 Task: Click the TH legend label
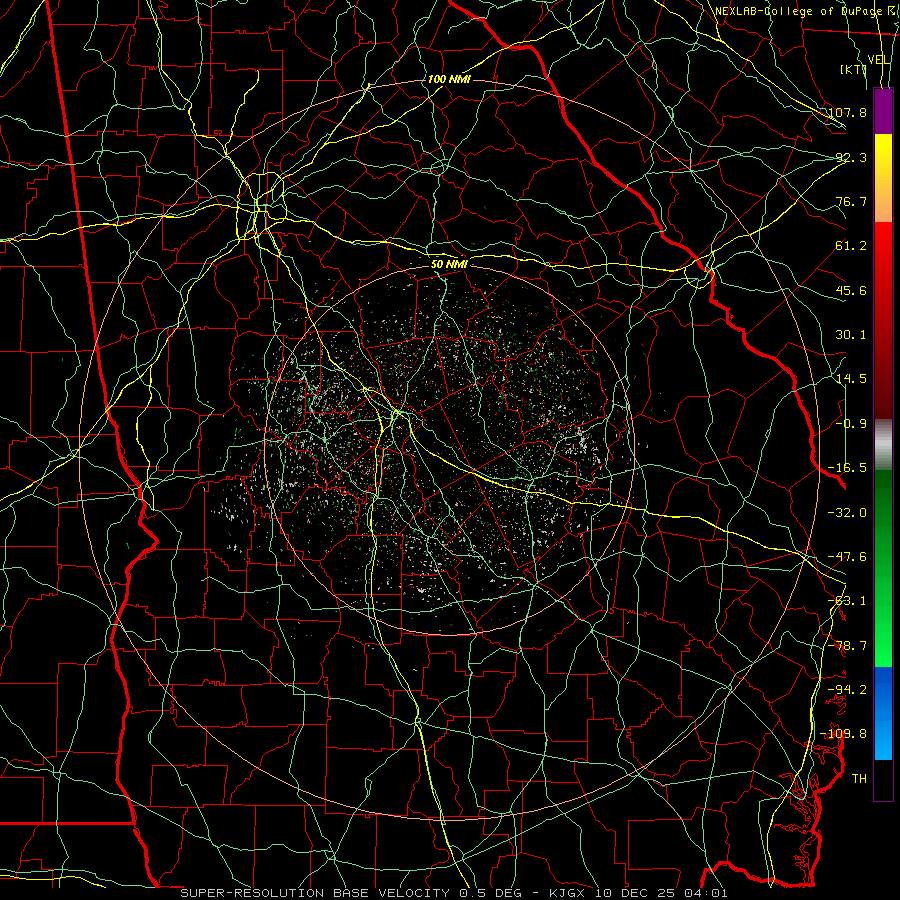point(859,778)
